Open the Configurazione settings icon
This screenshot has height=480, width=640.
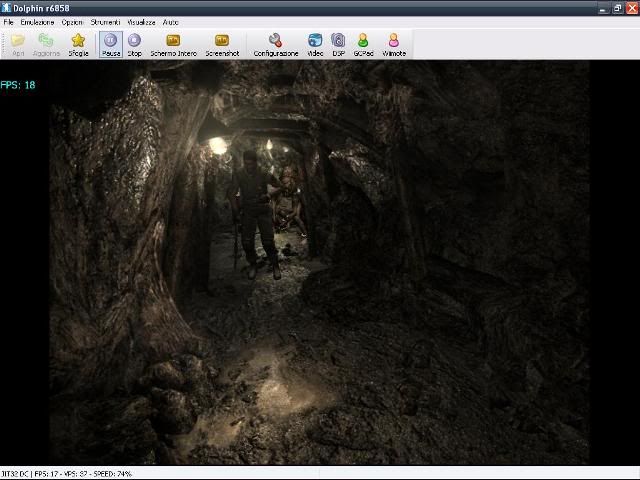click(276, 44)
